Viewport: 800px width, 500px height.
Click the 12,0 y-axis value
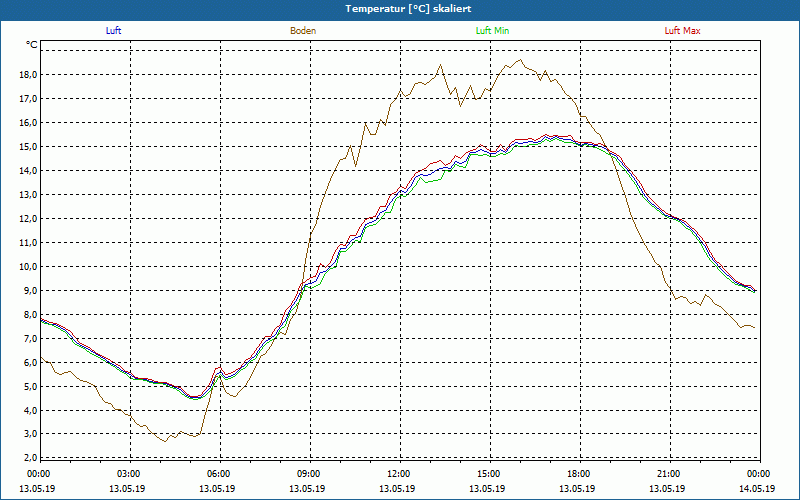pos(29,218)
